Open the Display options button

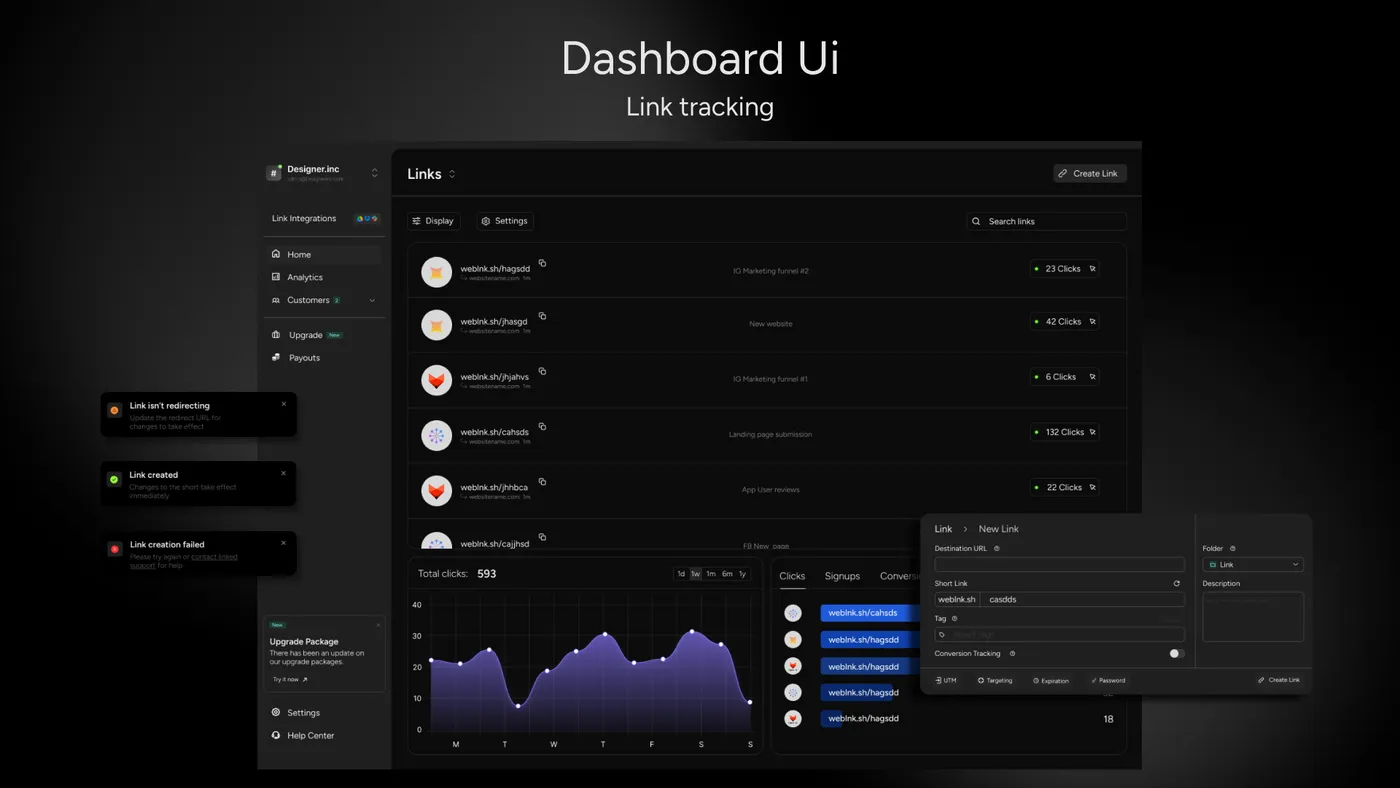click(x=433, y=221)
